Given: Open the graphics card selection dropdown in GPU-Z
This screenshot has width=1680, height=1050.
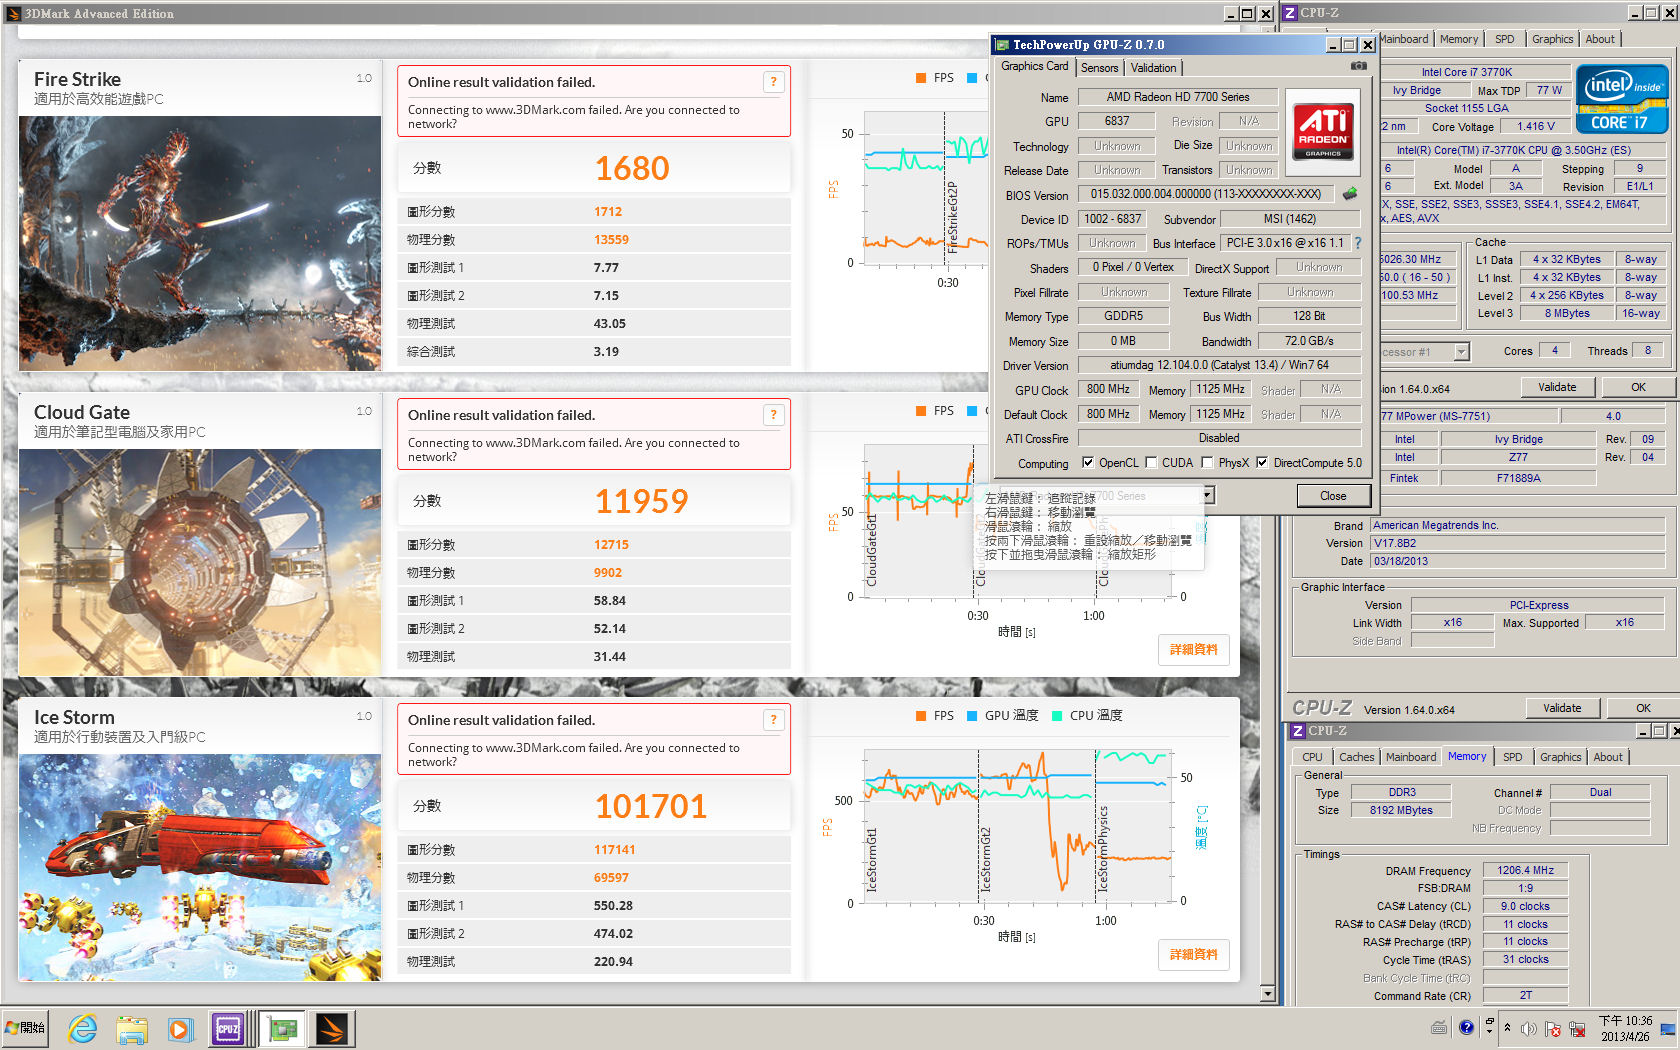Looking at the screenshot, I should (x=1205, y=495).
